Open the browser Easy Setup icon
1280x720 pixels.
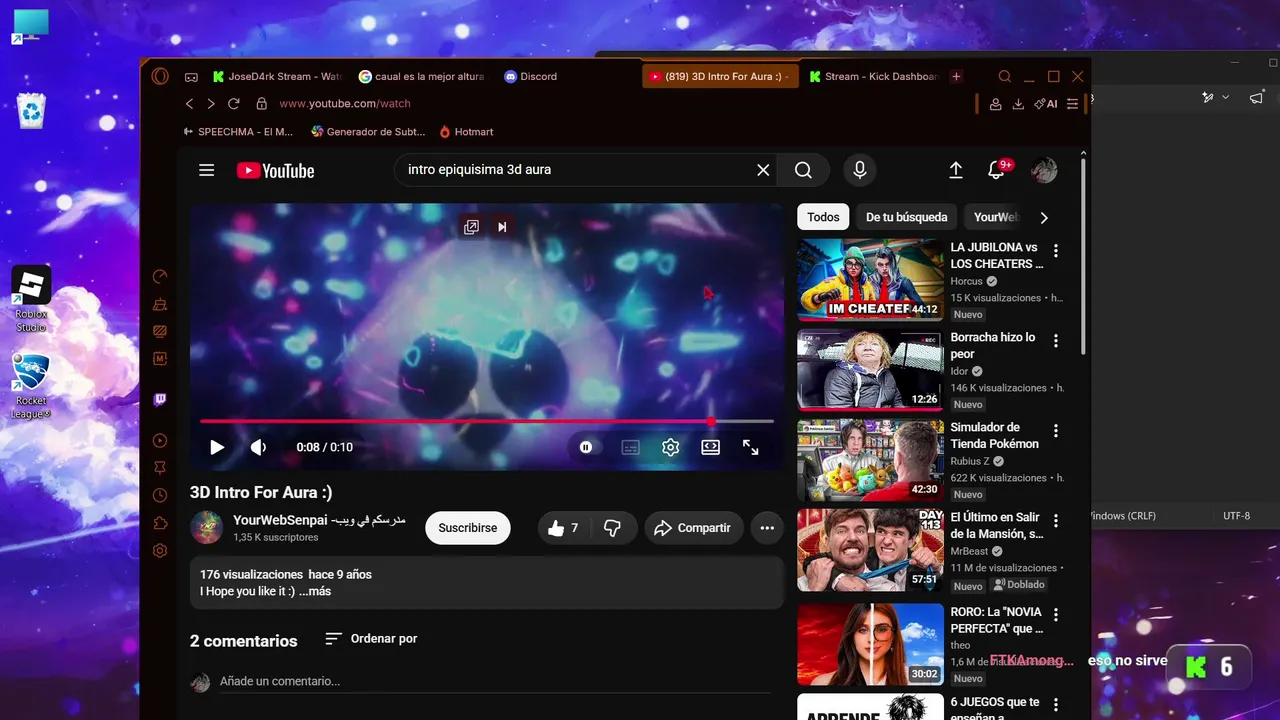[x=1073, y=104]
